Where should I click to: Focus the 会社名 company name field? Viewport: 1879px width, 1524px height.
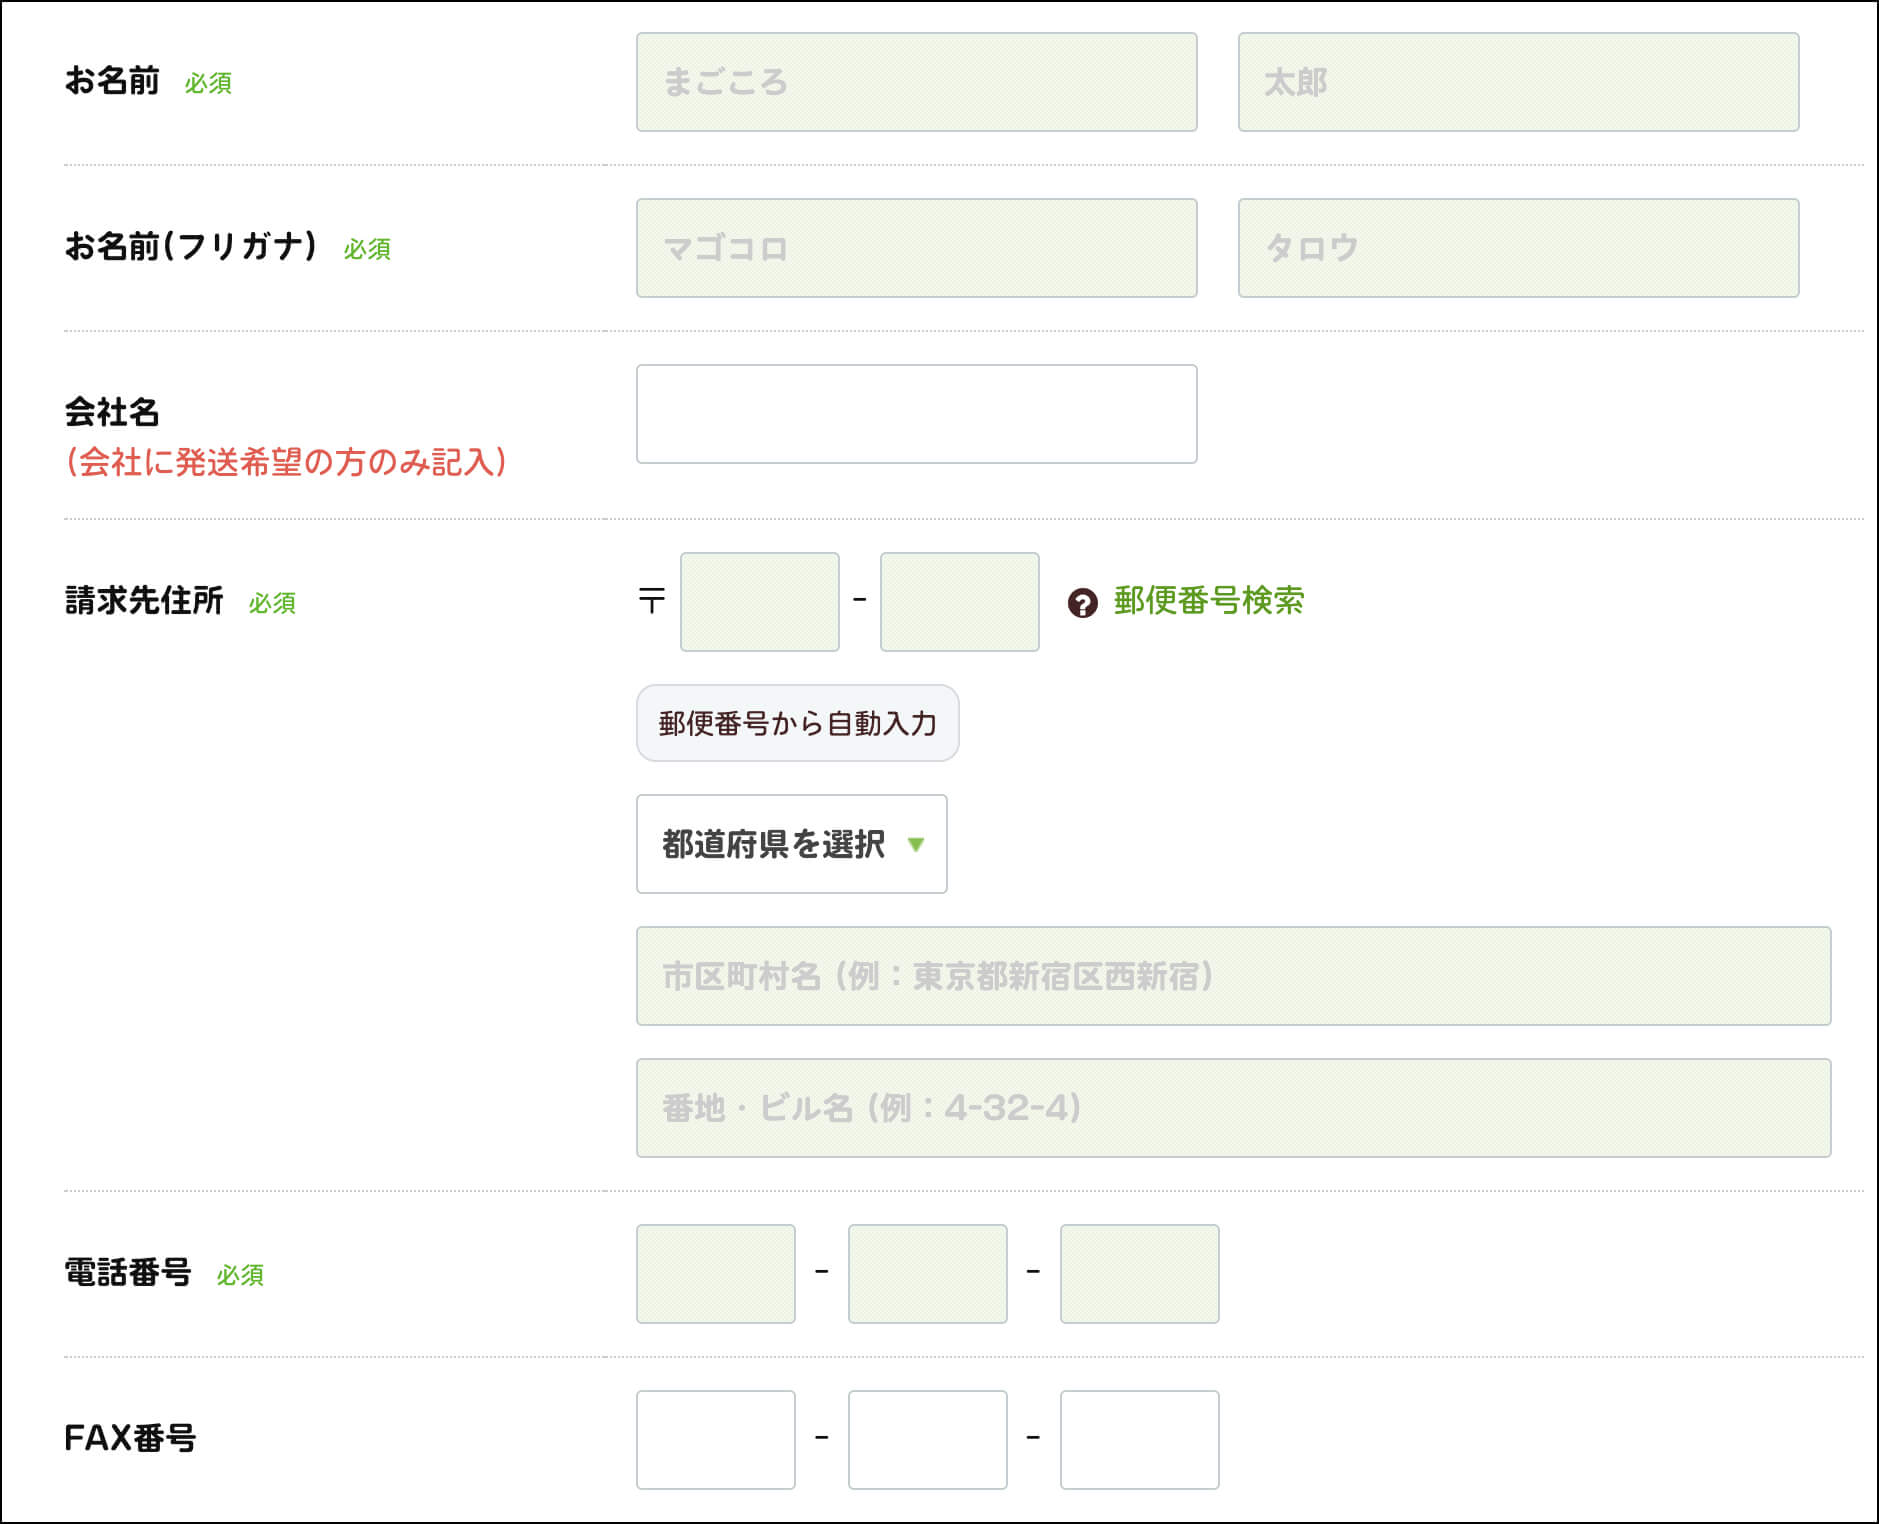coord(916,414)
